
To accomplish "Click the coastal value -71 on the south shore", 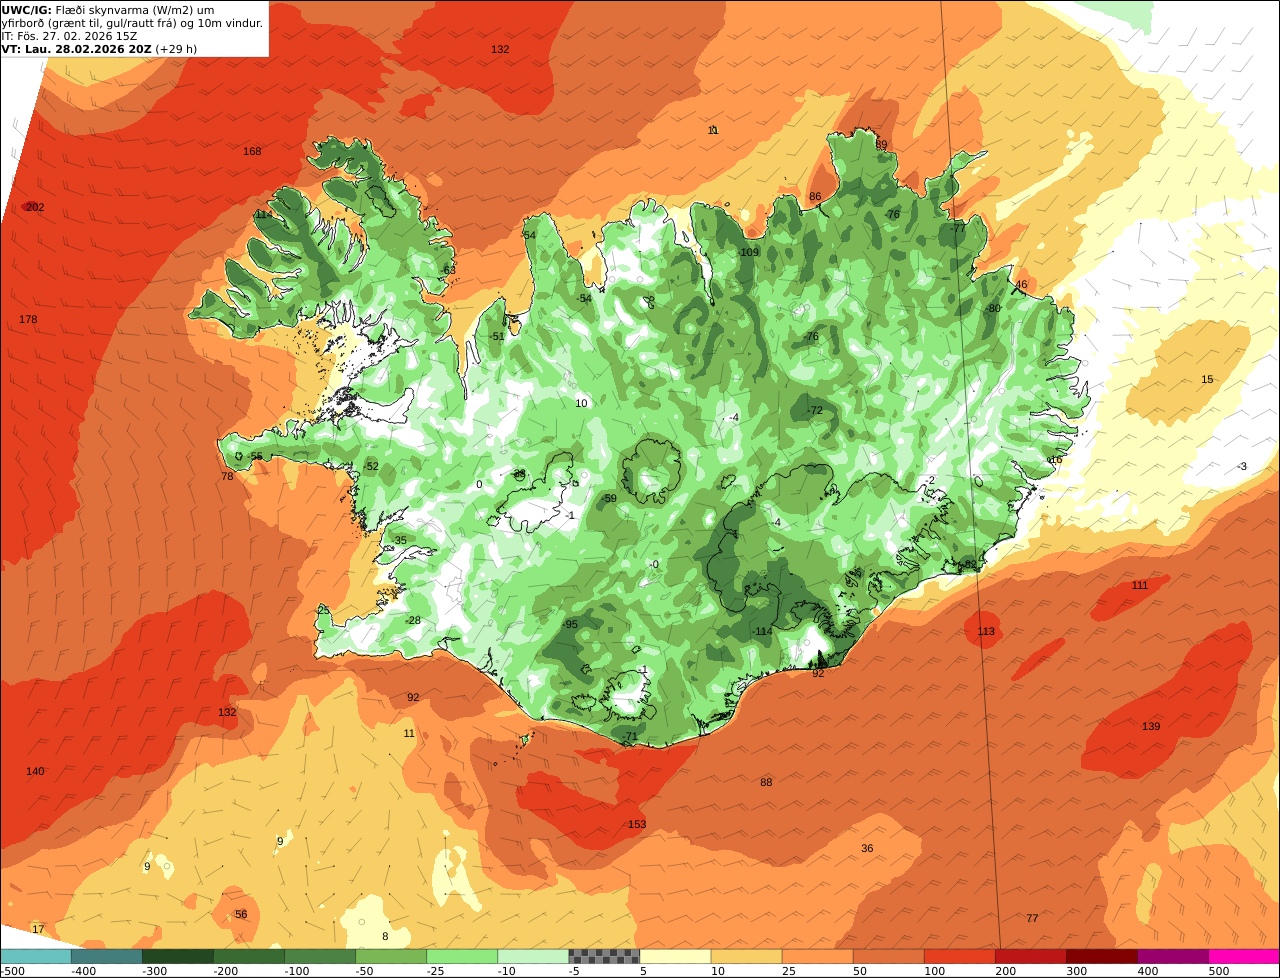I will 629,736.
